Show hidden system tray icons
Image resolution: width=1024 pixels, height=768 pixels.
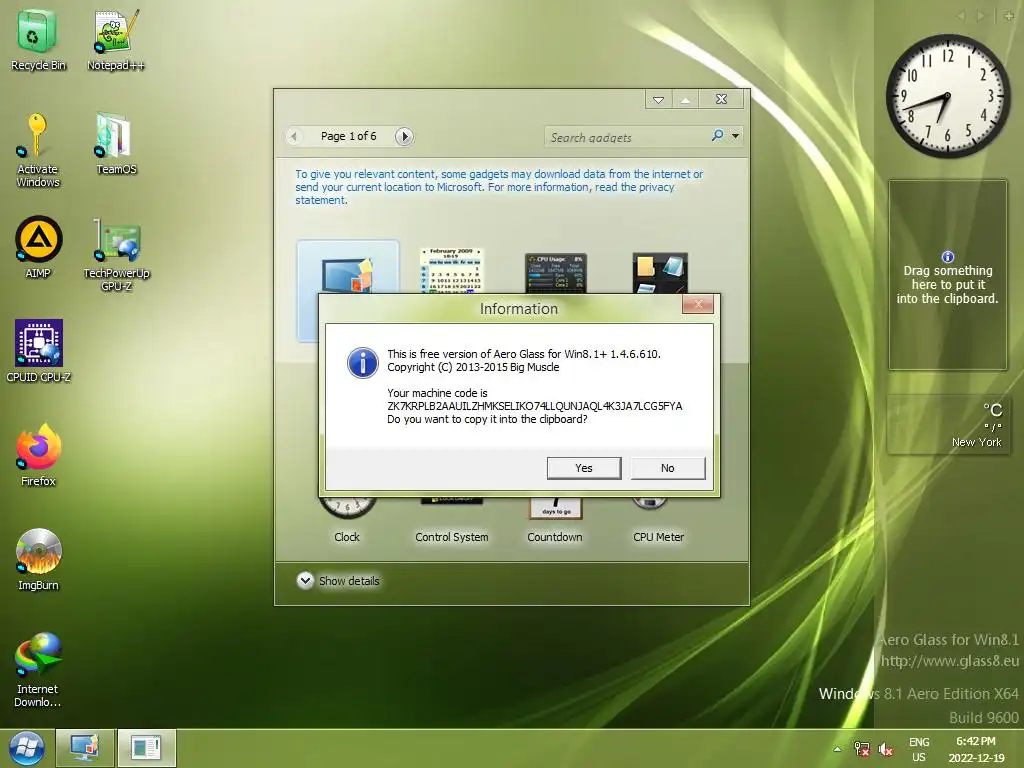point(837,749)
